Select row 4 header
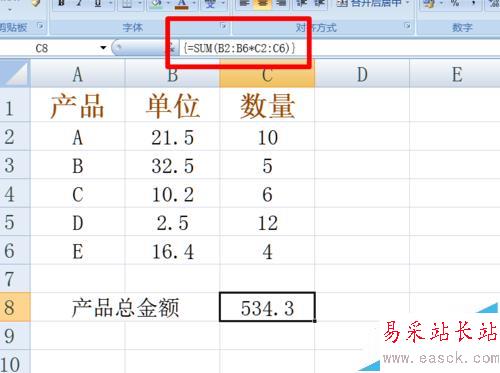Viewport: 500px width, 373px height. pyautogui.click(x=15, y=193)
